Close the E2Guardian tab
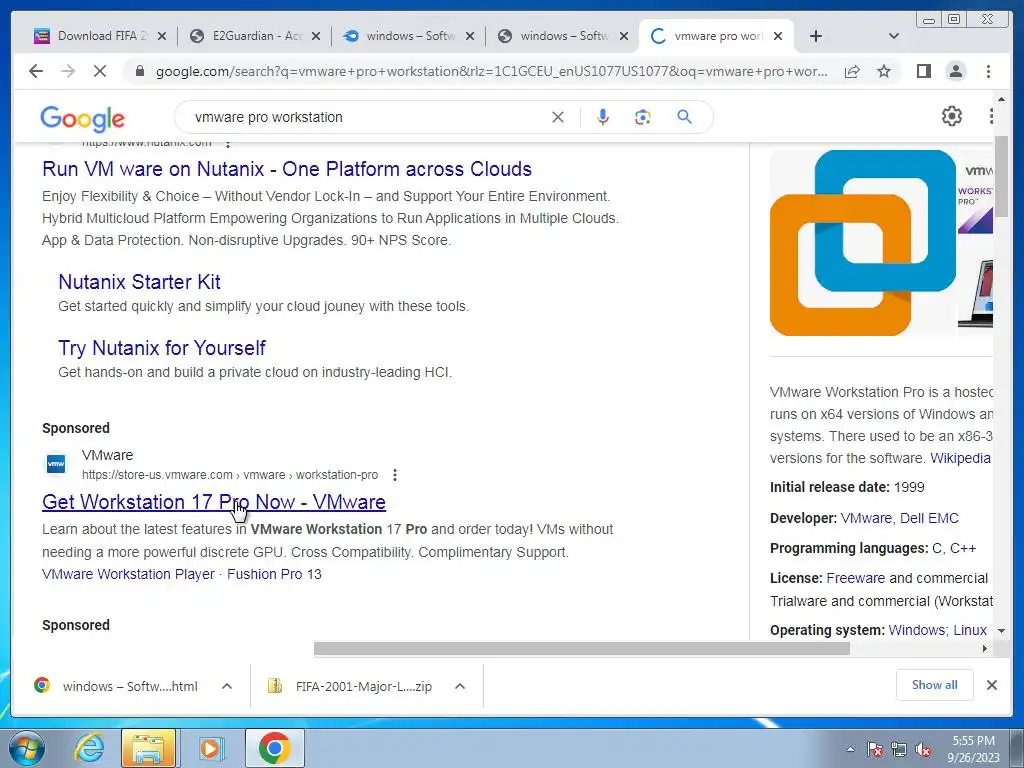Image resolution: width=1024 pixels, height=768 pixels. click(316, 36)
